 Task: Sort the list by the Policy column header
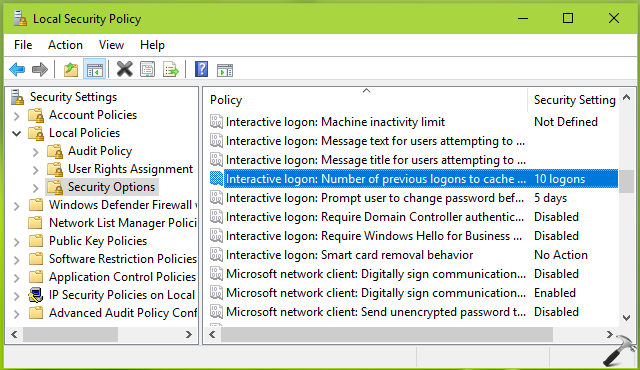coord(366,100)
